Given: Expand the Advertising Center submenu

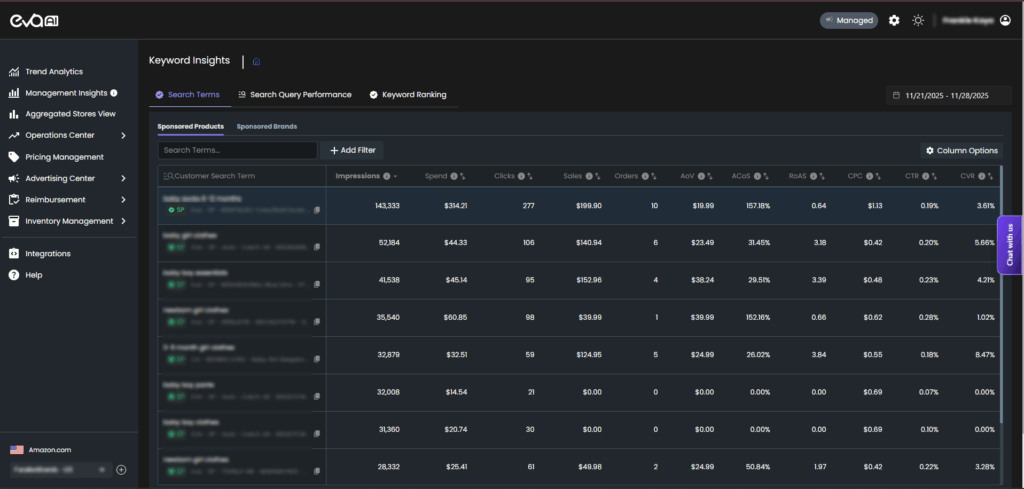Looking at the screenshot, I should (x=122, y=178).
